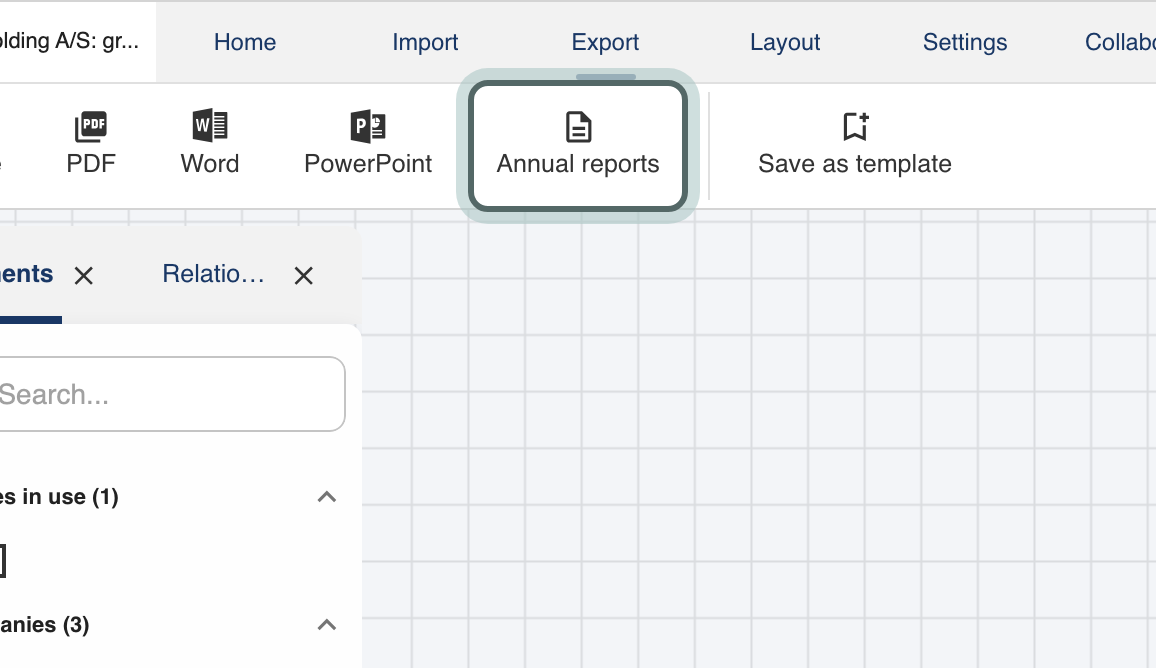Close the Relatio… panel tab

click(x=304, y=276)
